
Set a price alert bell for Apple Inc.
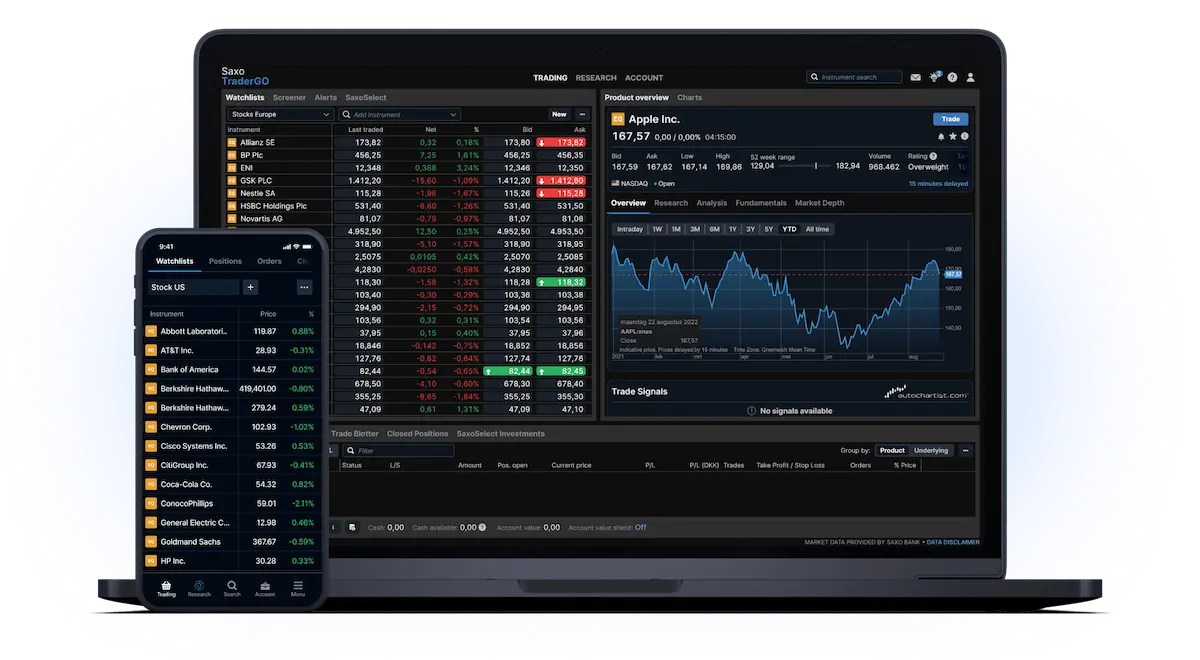coord(941,136)
